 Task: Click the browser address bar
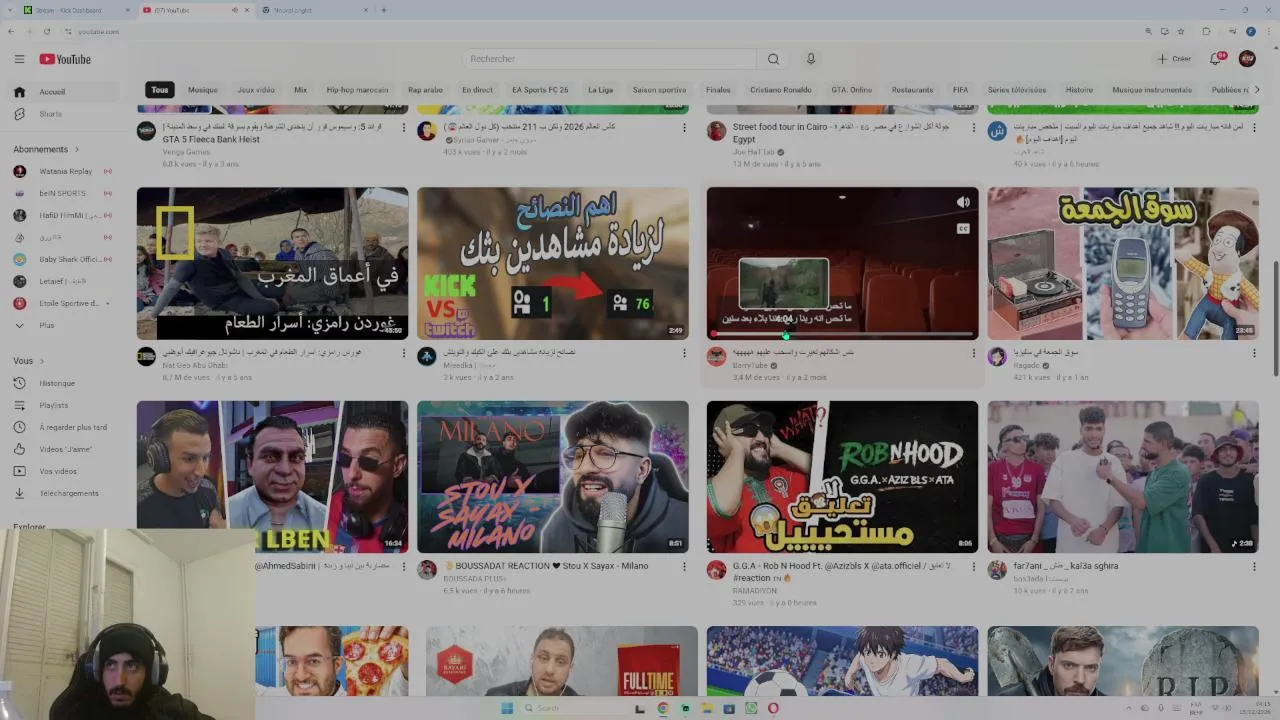(x=600, y=31)
